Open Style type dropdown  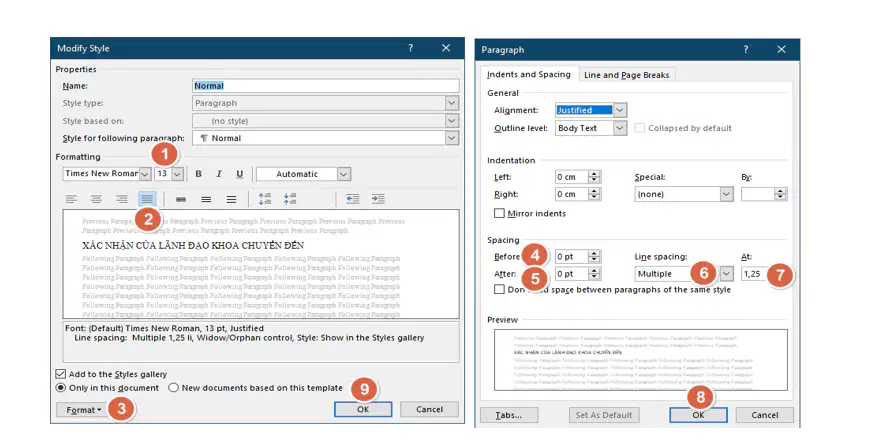pyautogui.click(x=452, y=103)
